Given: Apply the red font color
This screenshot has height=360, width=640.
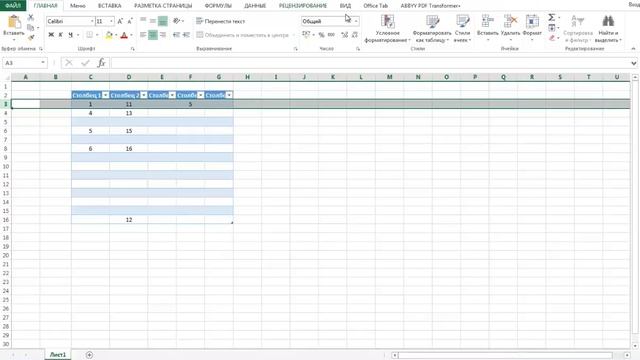Looking at the screenshot, I should click(124, 35).
